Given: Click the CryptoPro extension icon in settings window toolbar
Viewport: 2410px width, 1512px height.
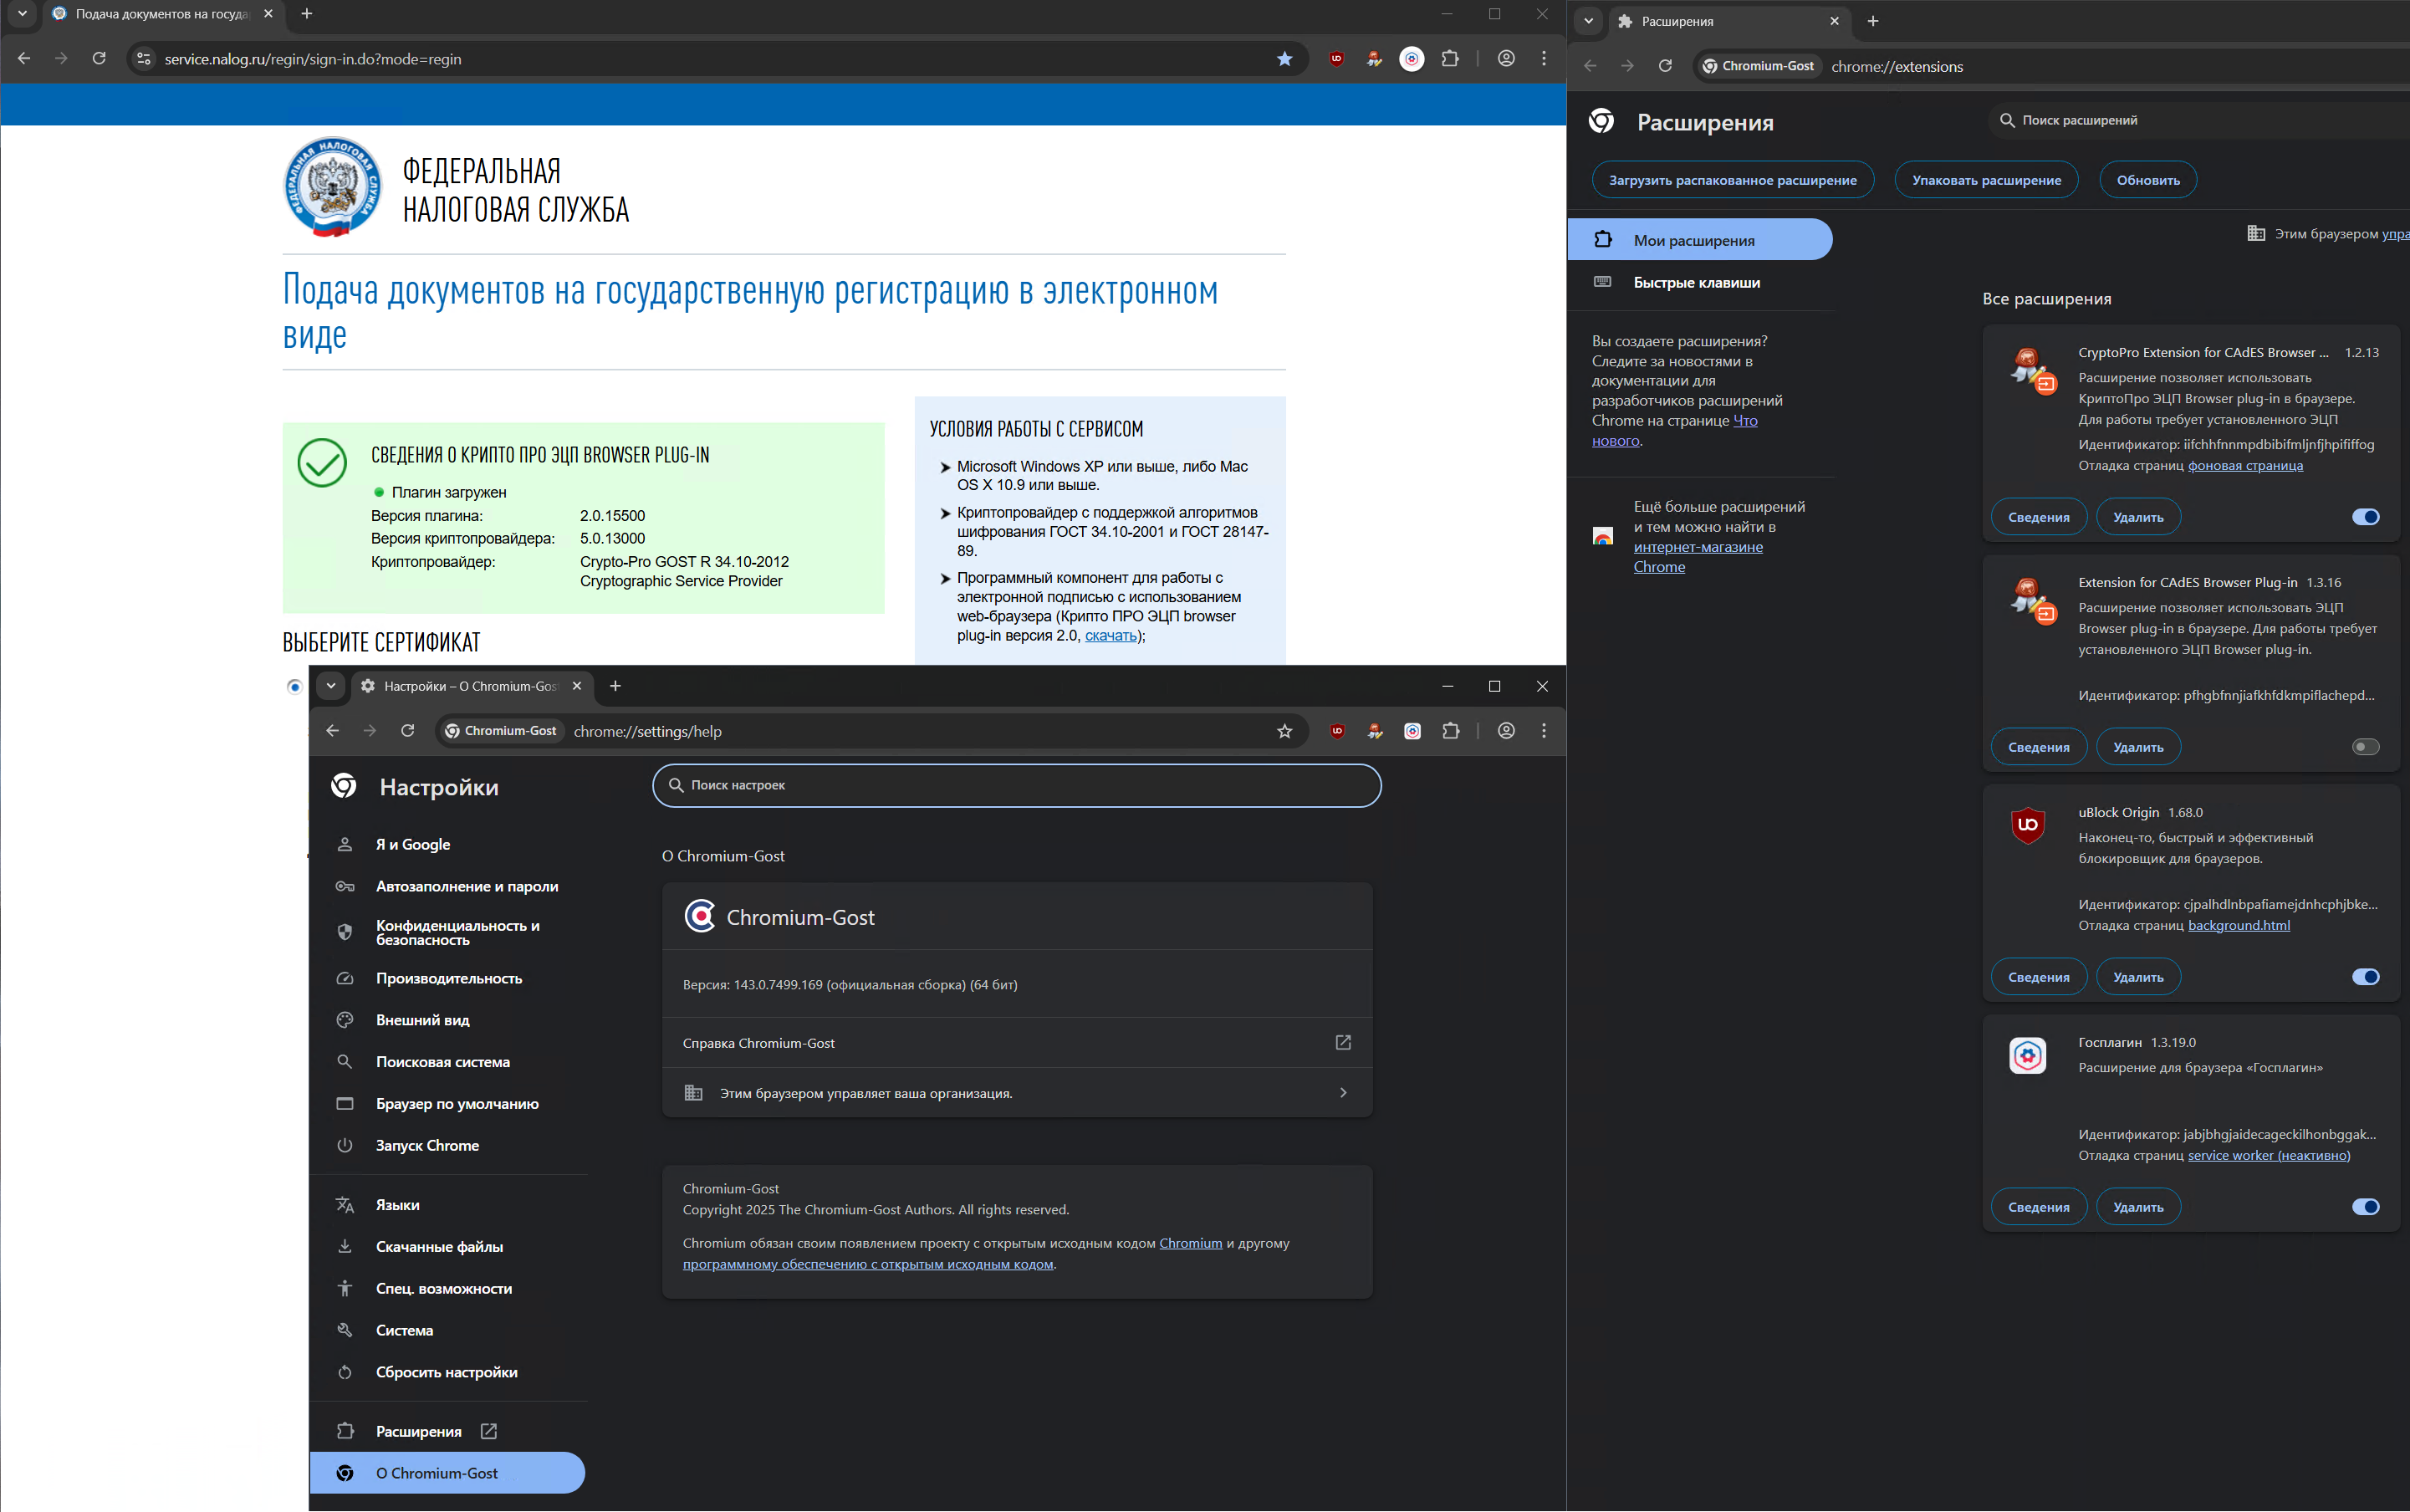Looking at the screenshot, I should 1375,731.
